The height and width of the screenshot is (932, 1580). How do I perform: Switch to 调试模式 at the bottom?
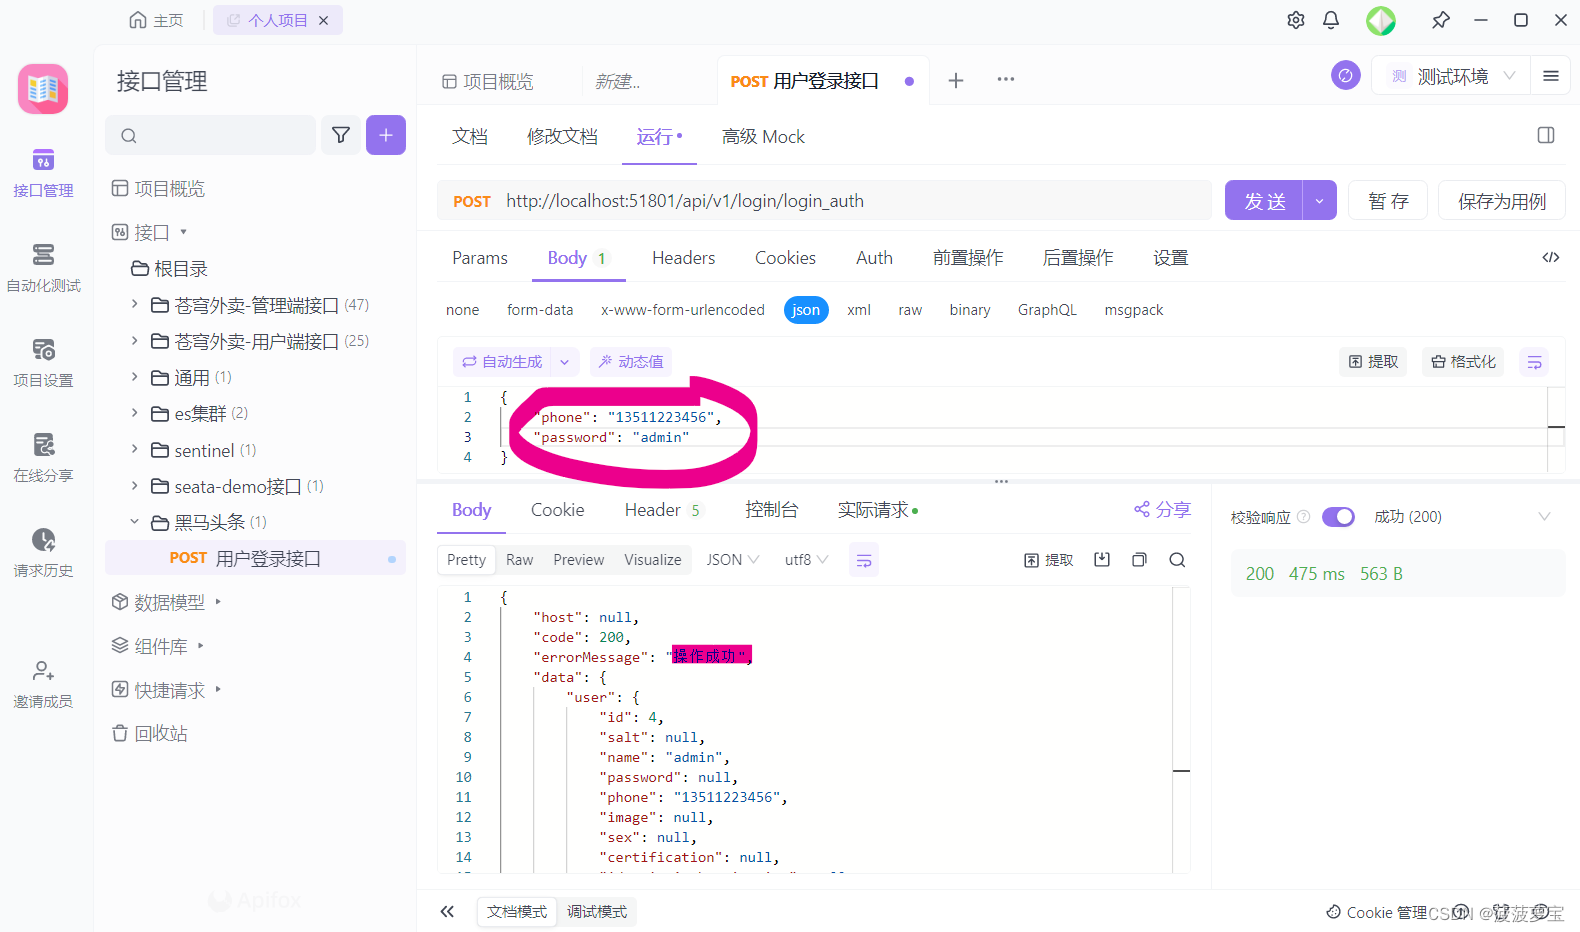[x=597, y=912]
